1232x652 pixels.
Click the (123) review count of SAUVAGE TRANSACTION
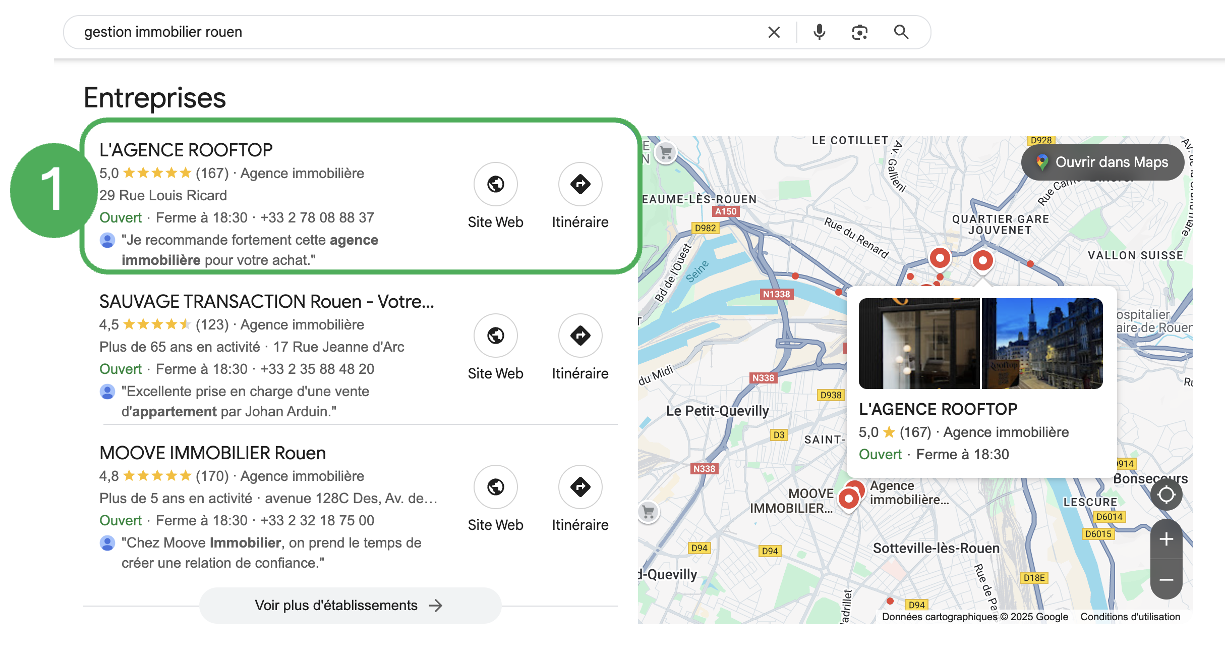coord(212,325)
